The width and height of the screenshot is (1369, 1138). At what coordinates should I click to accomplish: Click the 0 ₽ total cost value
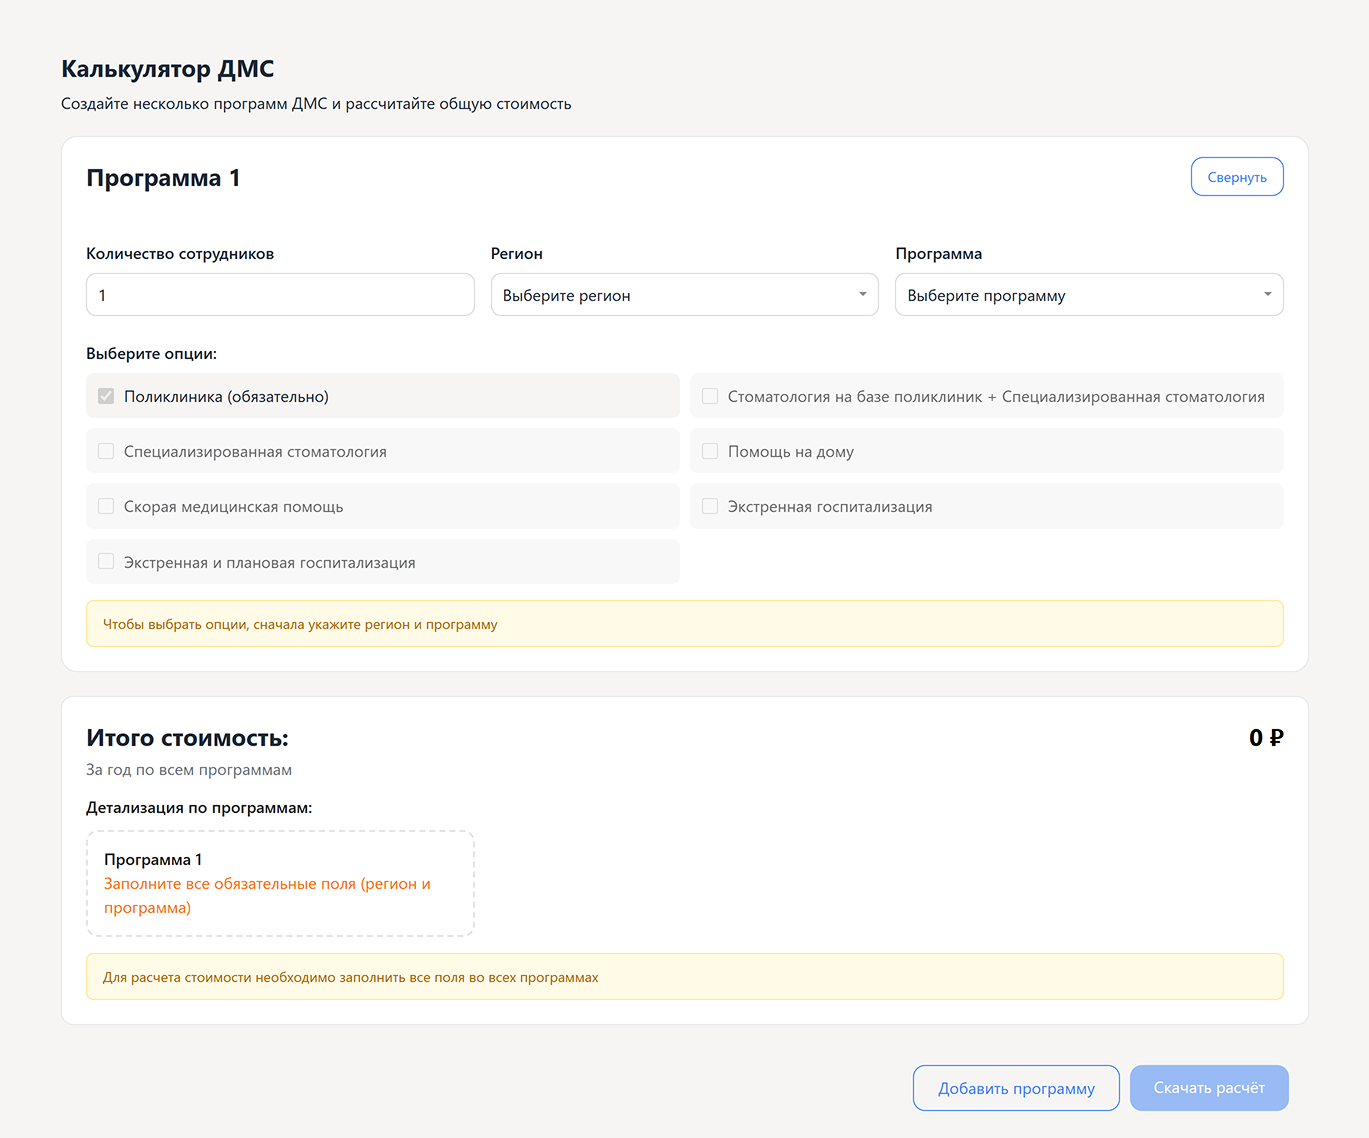tap(1265, 738)
